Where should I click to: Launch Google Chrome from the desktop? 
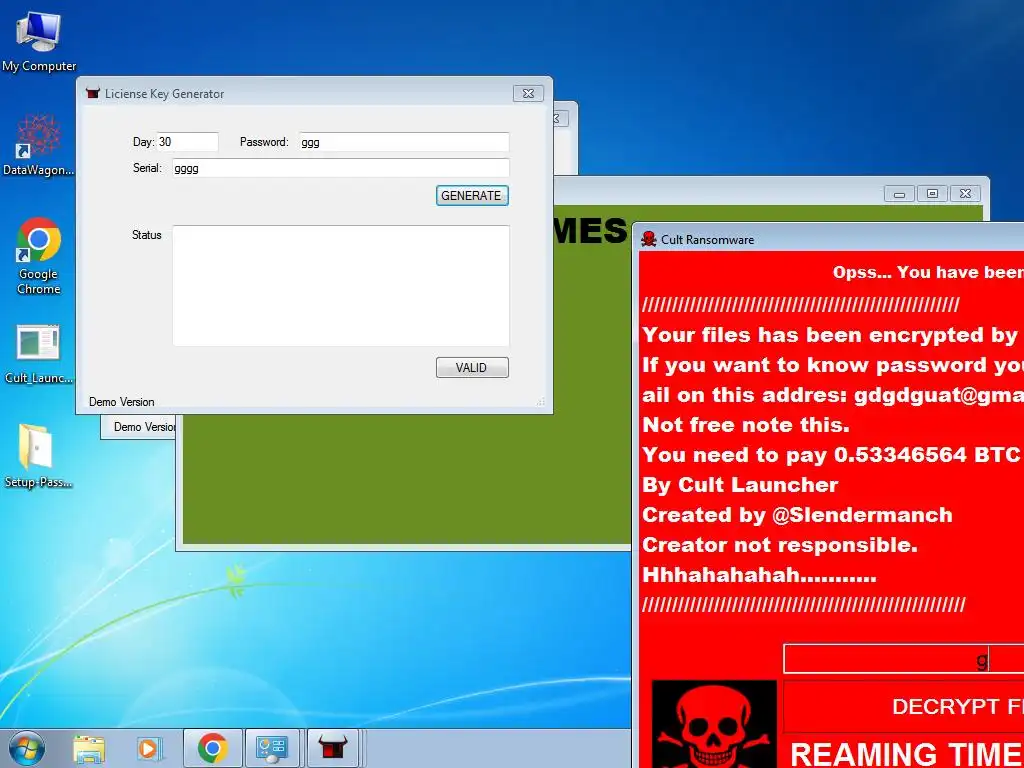39,256
